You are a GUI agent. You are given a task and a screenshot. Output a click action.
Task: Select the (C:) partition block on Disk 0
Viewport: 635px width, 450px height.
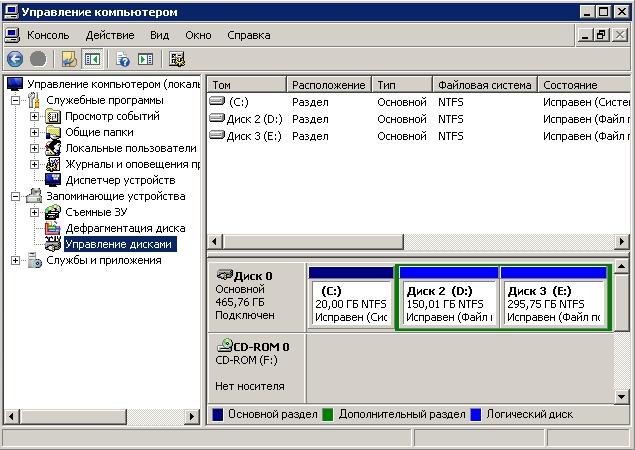pos(351,303)
